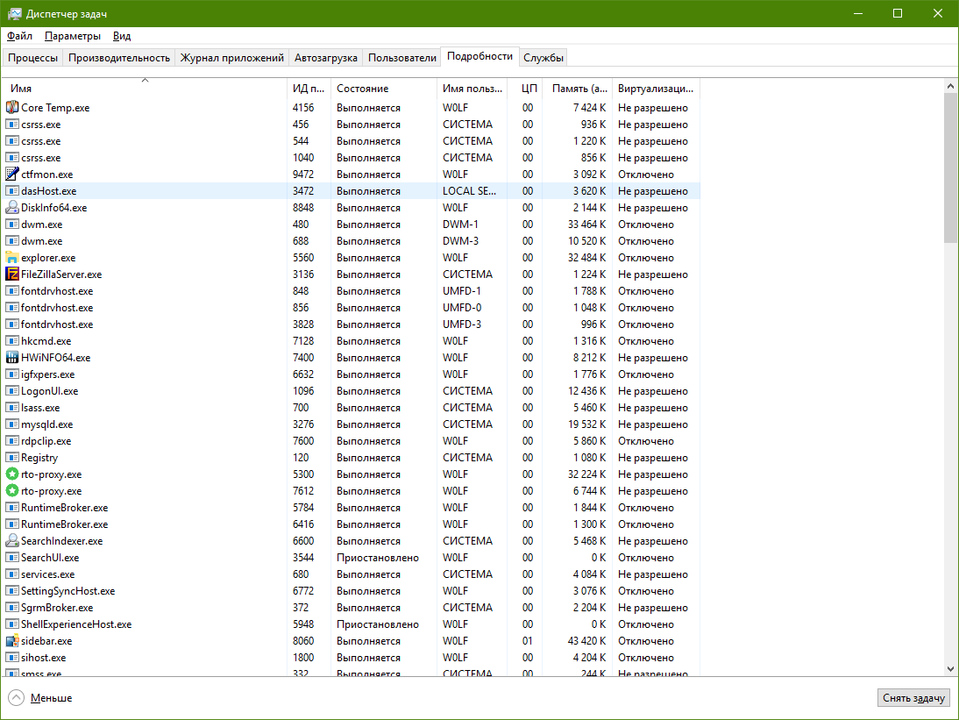Switch to the Службы tab
This screenshot has width=959, height=720.
[x=543, y=58]
